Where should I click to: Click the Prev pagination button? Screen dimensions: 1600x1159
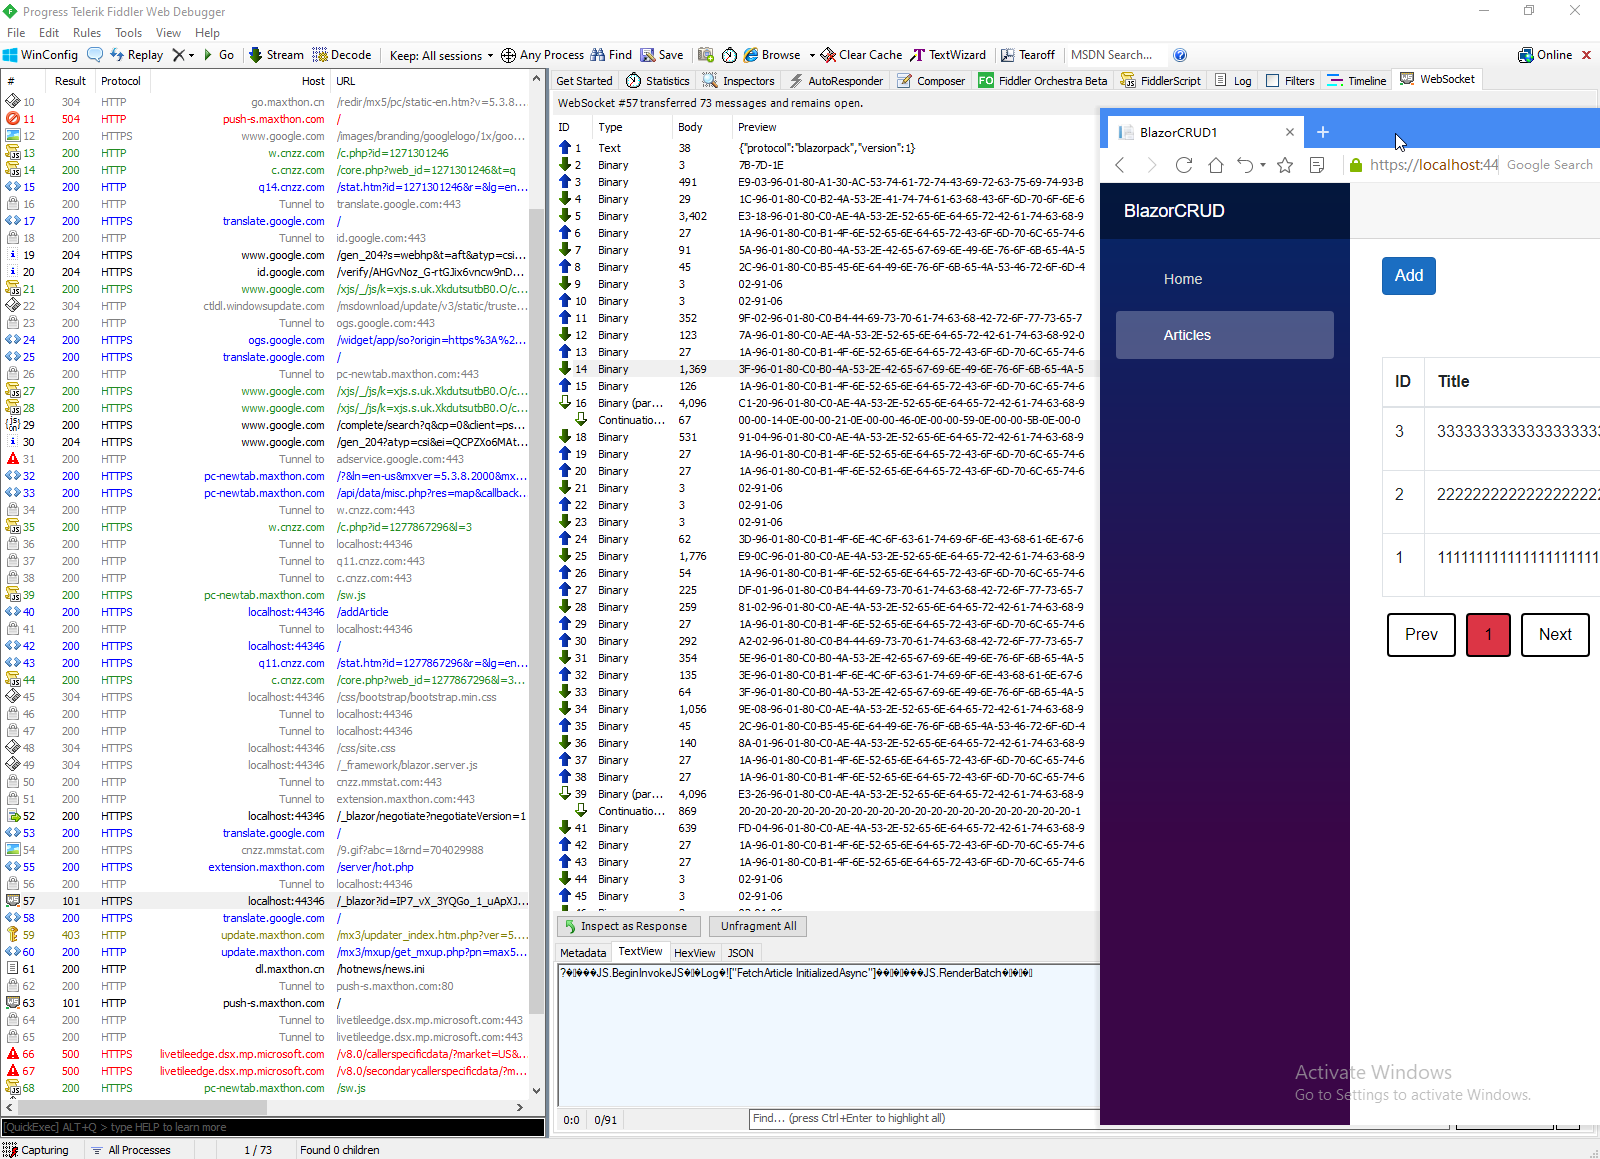[1421, 635]
